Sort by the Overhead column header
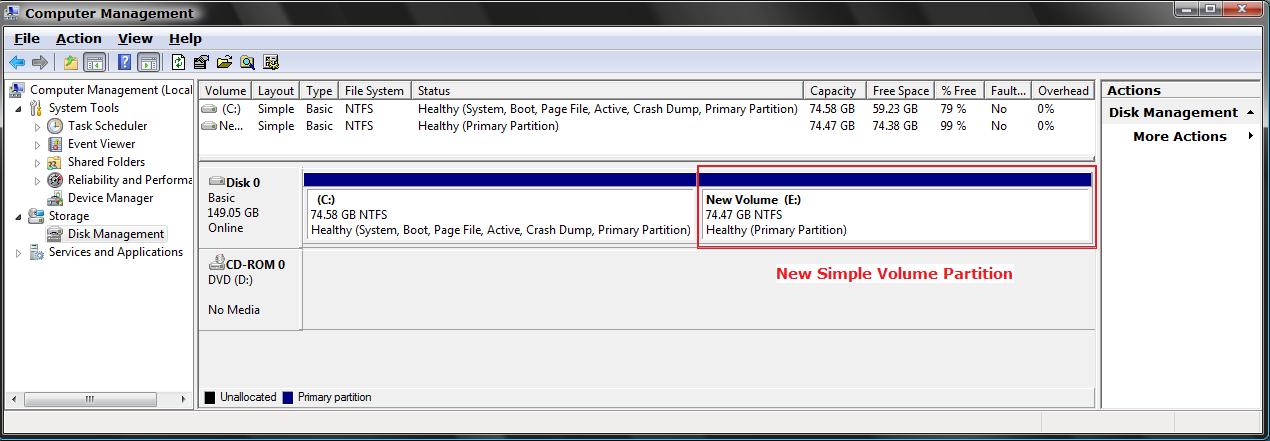This screenshot has width=1270, height=441. click(x=1063, y=90)
